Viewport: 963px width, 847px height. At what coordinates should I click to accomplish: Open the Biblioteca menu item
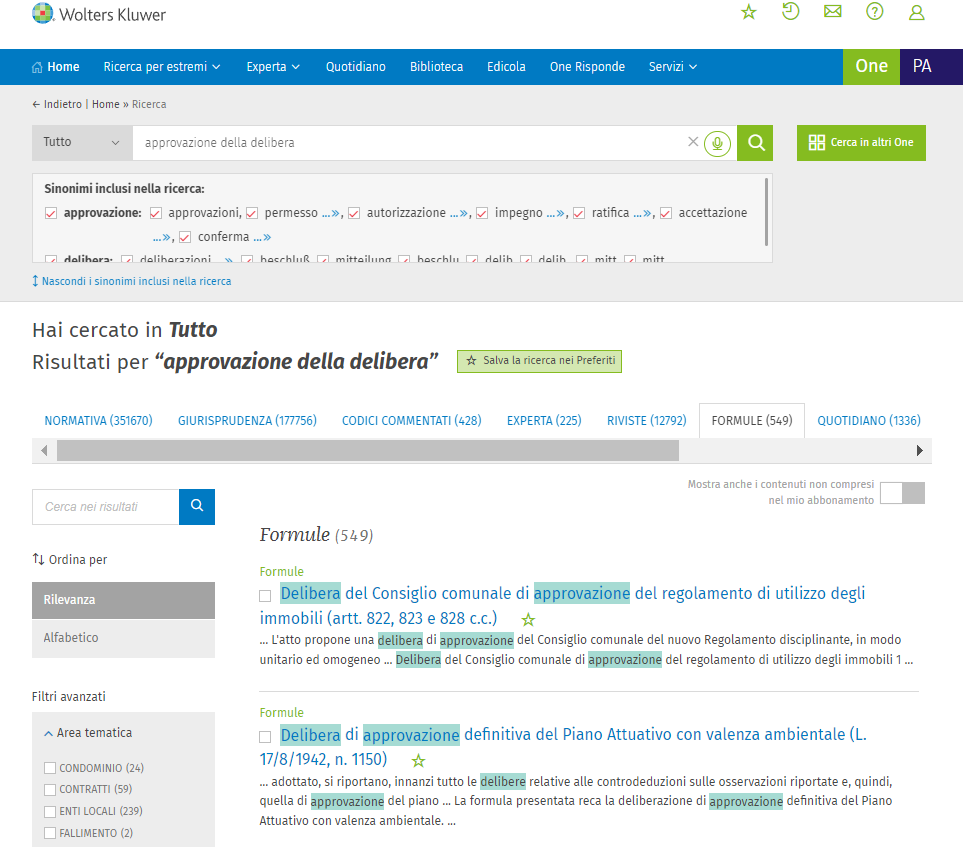tap(436, 67)
